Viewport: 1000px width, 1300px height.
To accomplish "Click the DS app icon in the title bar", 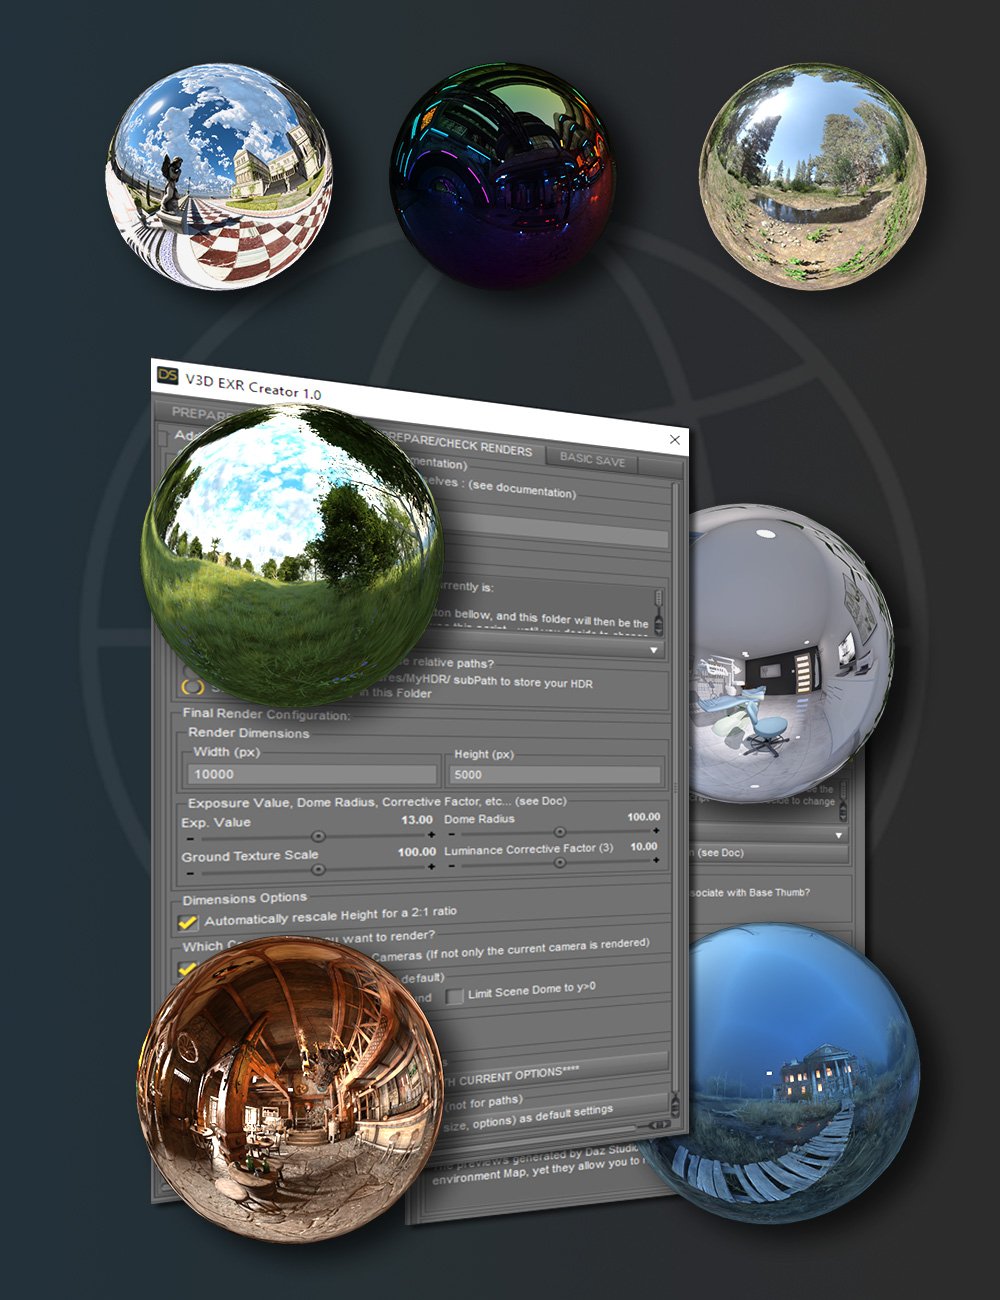I will click(x=169, y=376).
